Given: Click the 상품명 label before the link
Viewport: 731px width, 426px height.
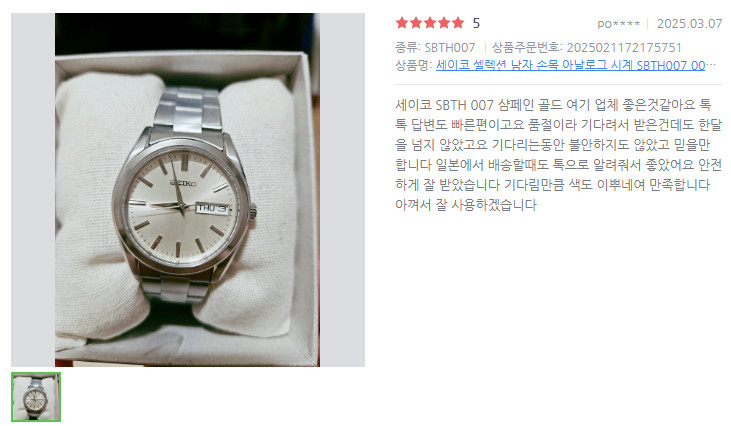Looking at the screenshot, I should [414, 65].
